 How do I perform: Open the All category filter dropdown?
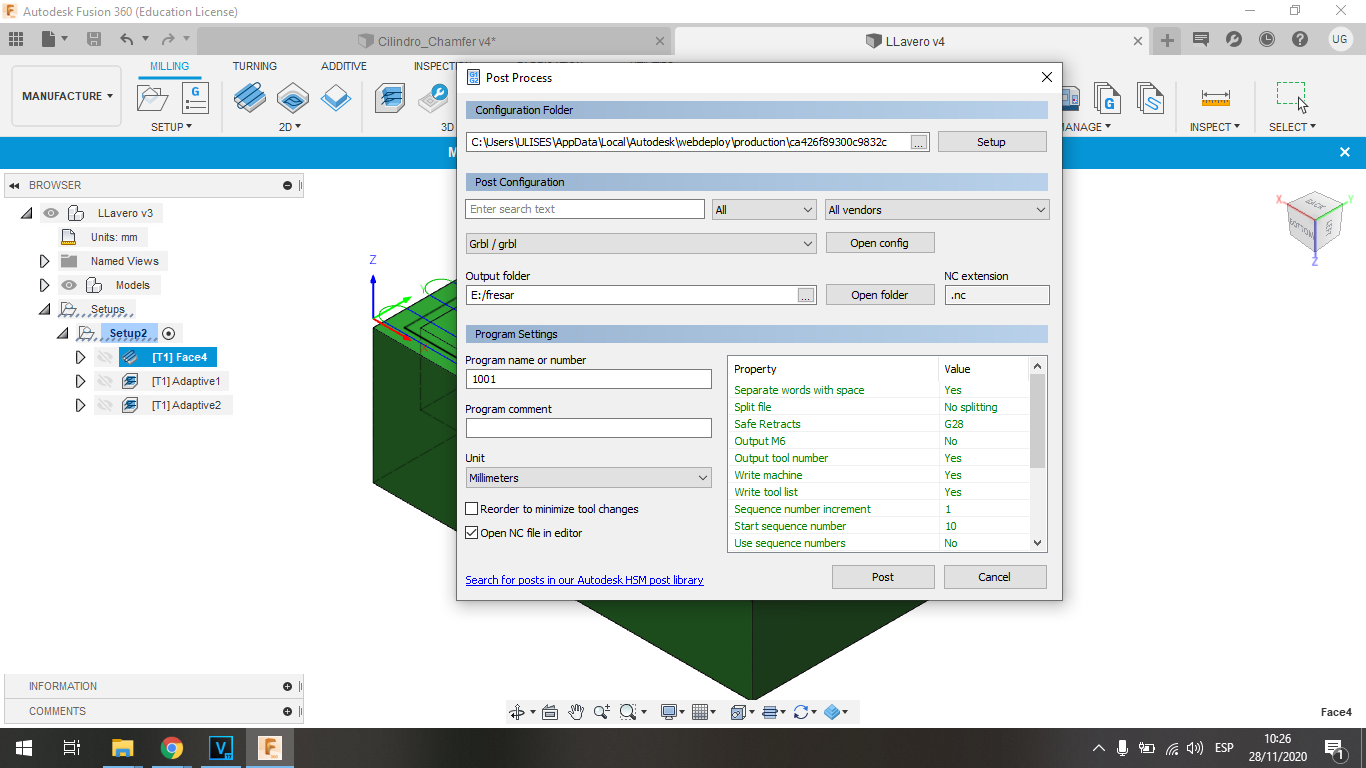click(x=764, y=210)
